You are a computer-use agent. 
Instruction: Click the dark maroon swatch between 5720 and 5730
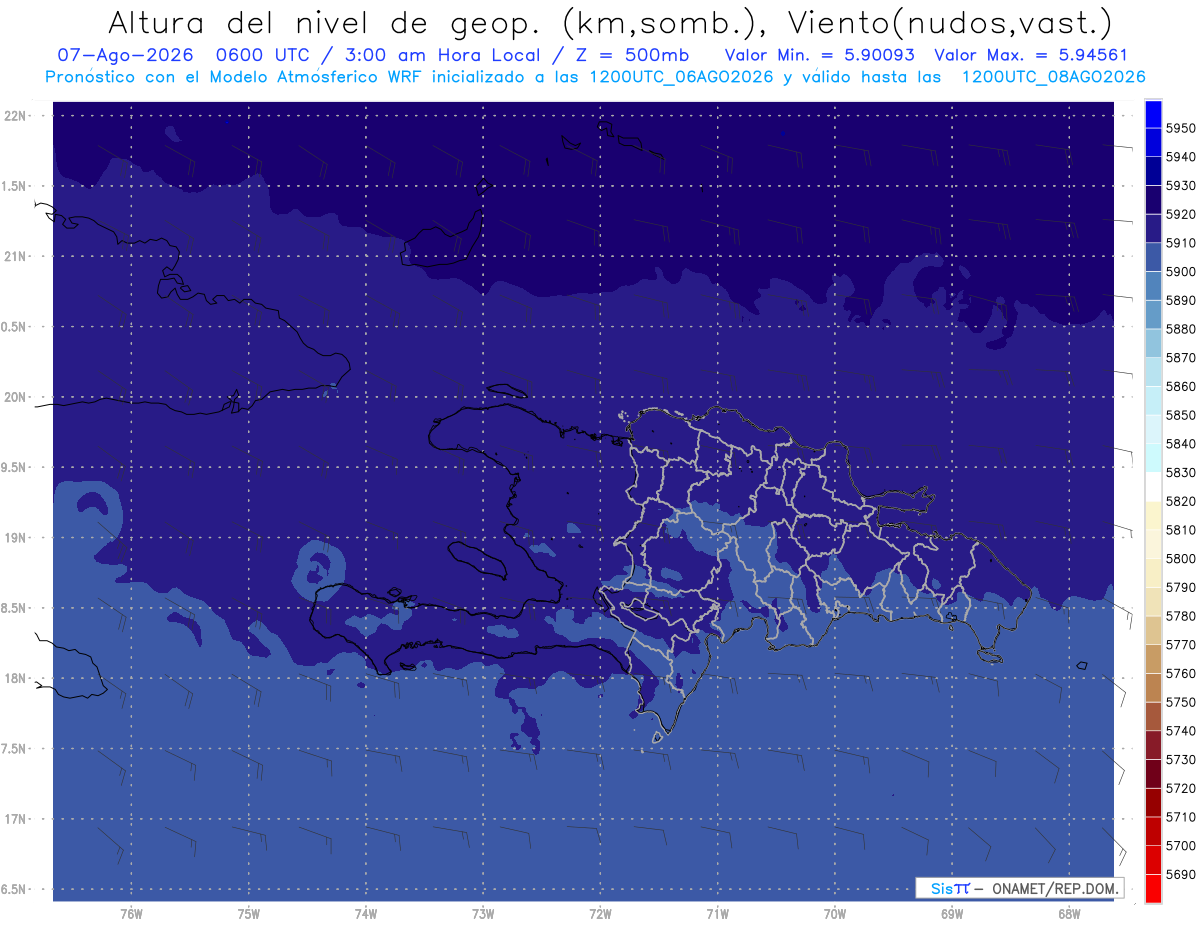point(1153,774)
